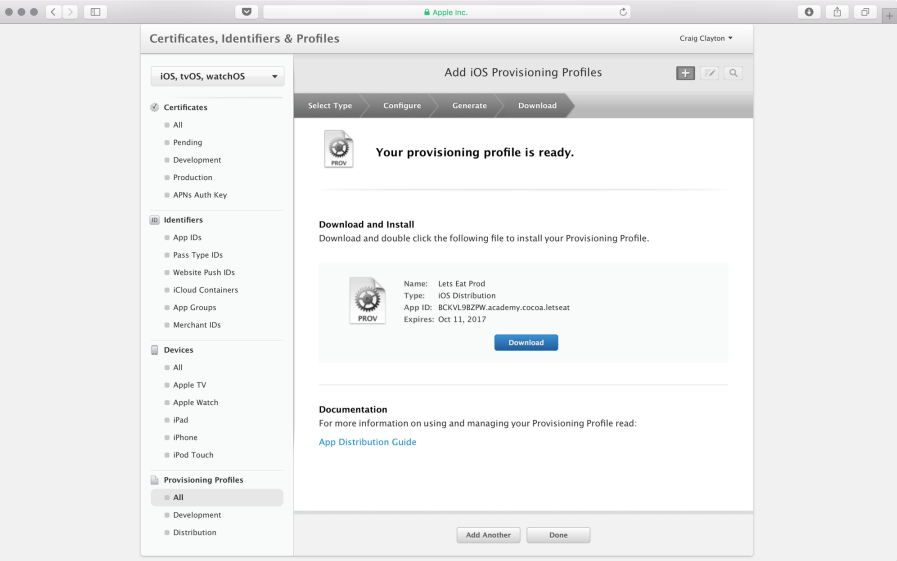Select Distribution provisioning profiles
The width and height of the screenshot is (897, 561).
click(195, 532)
